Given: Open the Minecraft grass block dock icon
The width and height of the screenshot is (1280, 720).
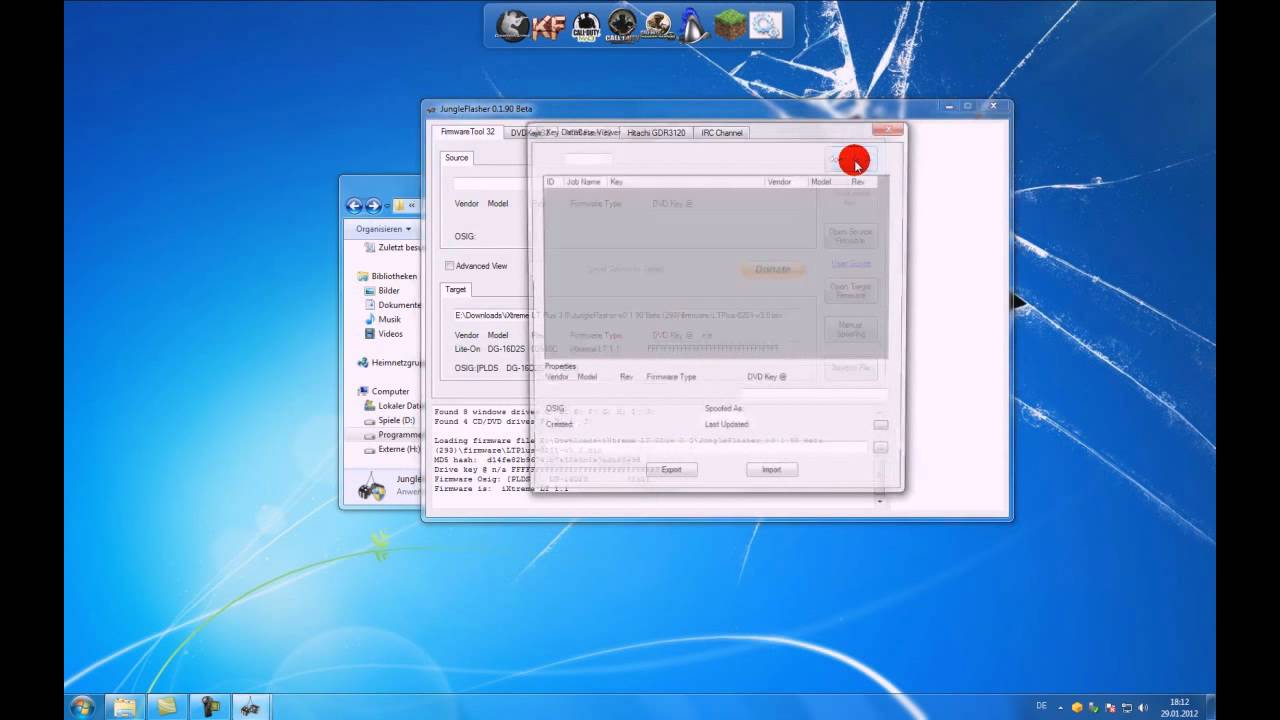Looking at the screenshot, I should 730,25.
